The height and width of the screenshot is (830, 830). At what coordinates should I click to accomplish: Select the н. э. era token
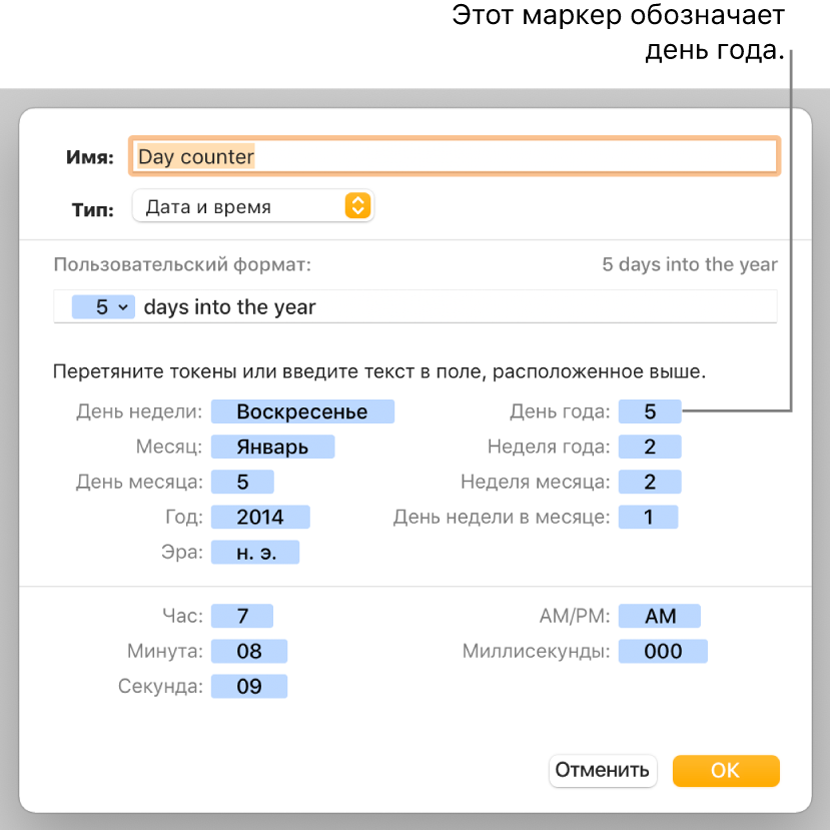[255, 552]
